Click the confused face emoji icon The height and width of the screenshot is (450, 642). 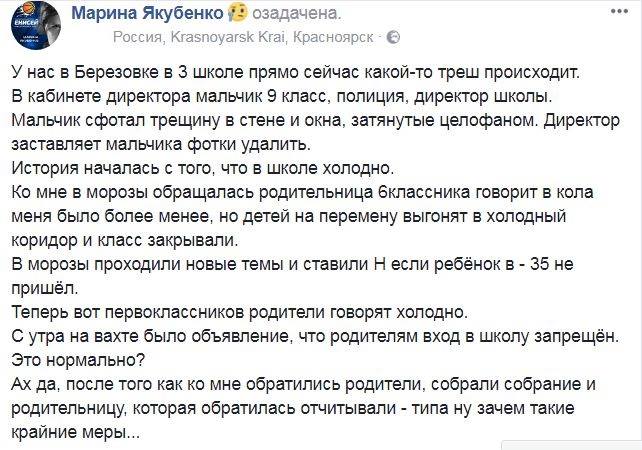pos(238,12)
